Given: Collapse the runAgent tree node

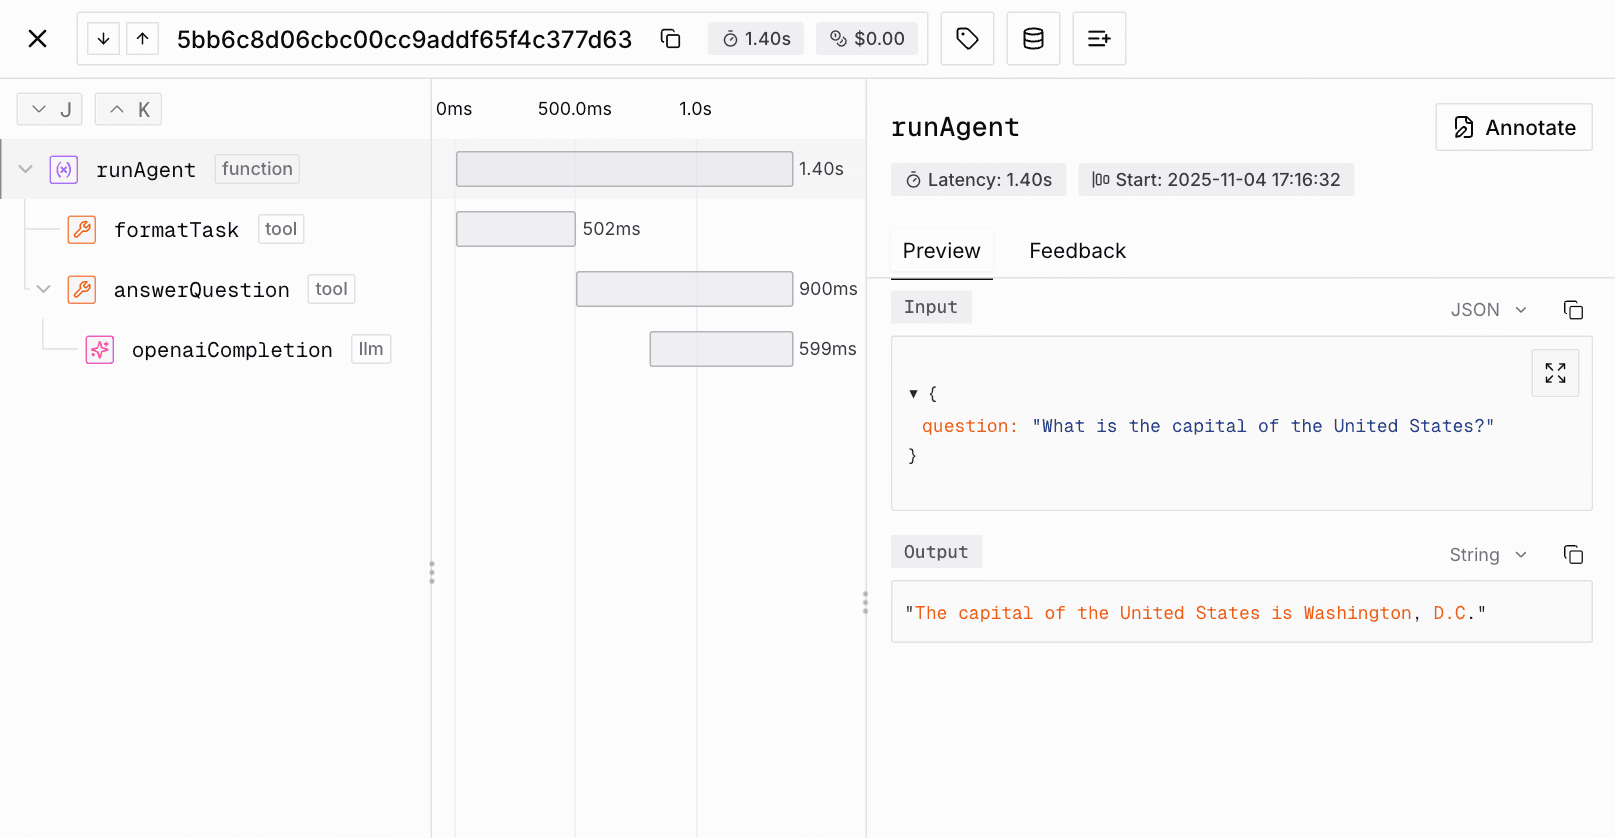Looking at the screenshot, I should click(26, 169).
